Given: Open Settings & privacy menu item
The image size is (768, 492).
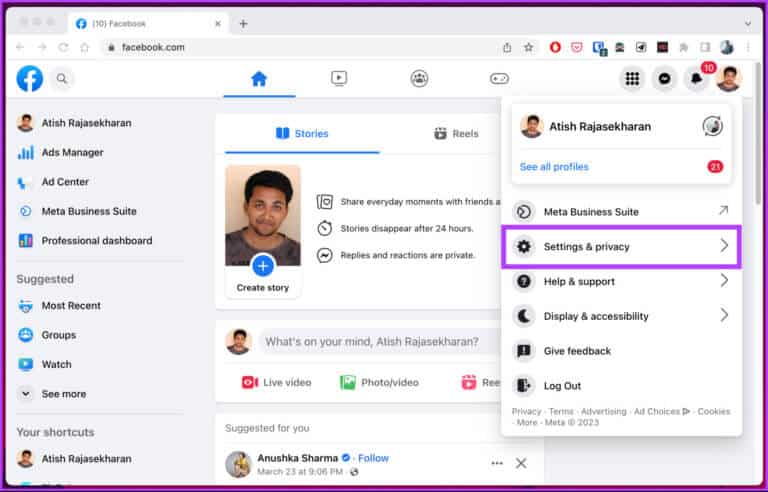Looking at the screenshot, I should pos(622,246).
